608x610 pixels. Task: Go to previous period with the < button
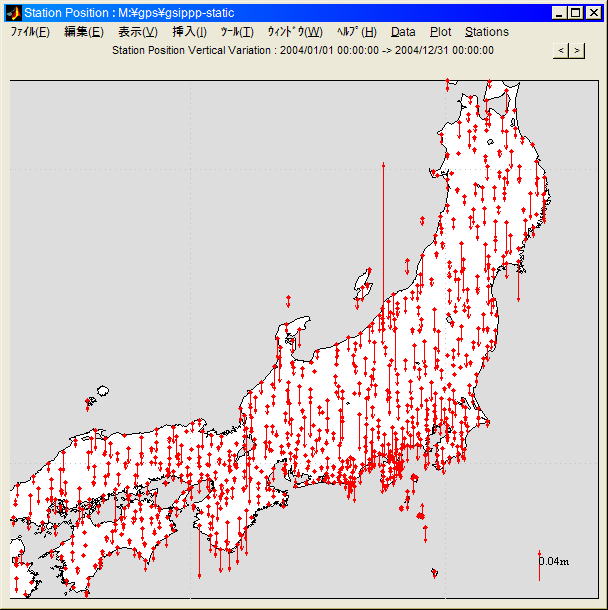[561, 50]
